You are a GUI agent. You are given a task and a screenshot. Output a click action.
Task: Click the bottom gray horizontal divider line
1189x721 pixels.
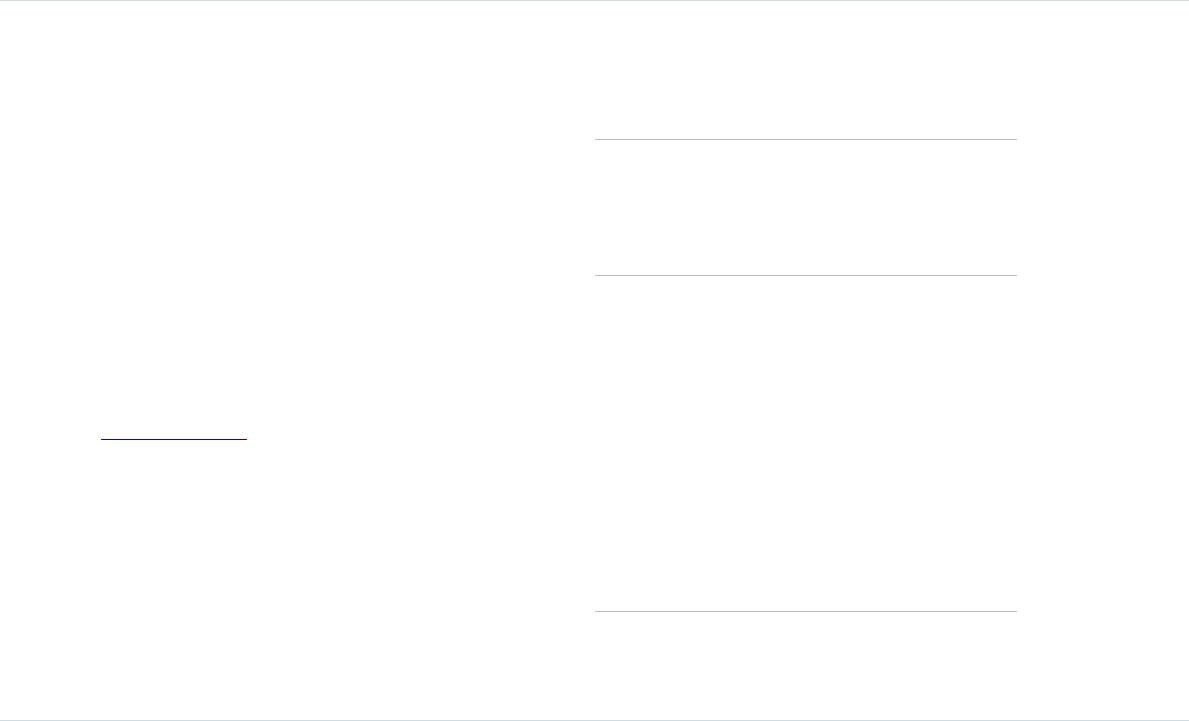coord(805,611)
